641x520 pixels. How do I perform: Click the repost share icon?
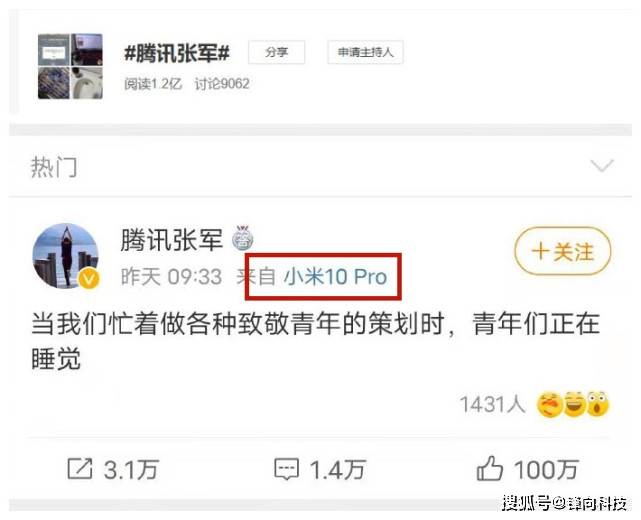pos(79,469)
